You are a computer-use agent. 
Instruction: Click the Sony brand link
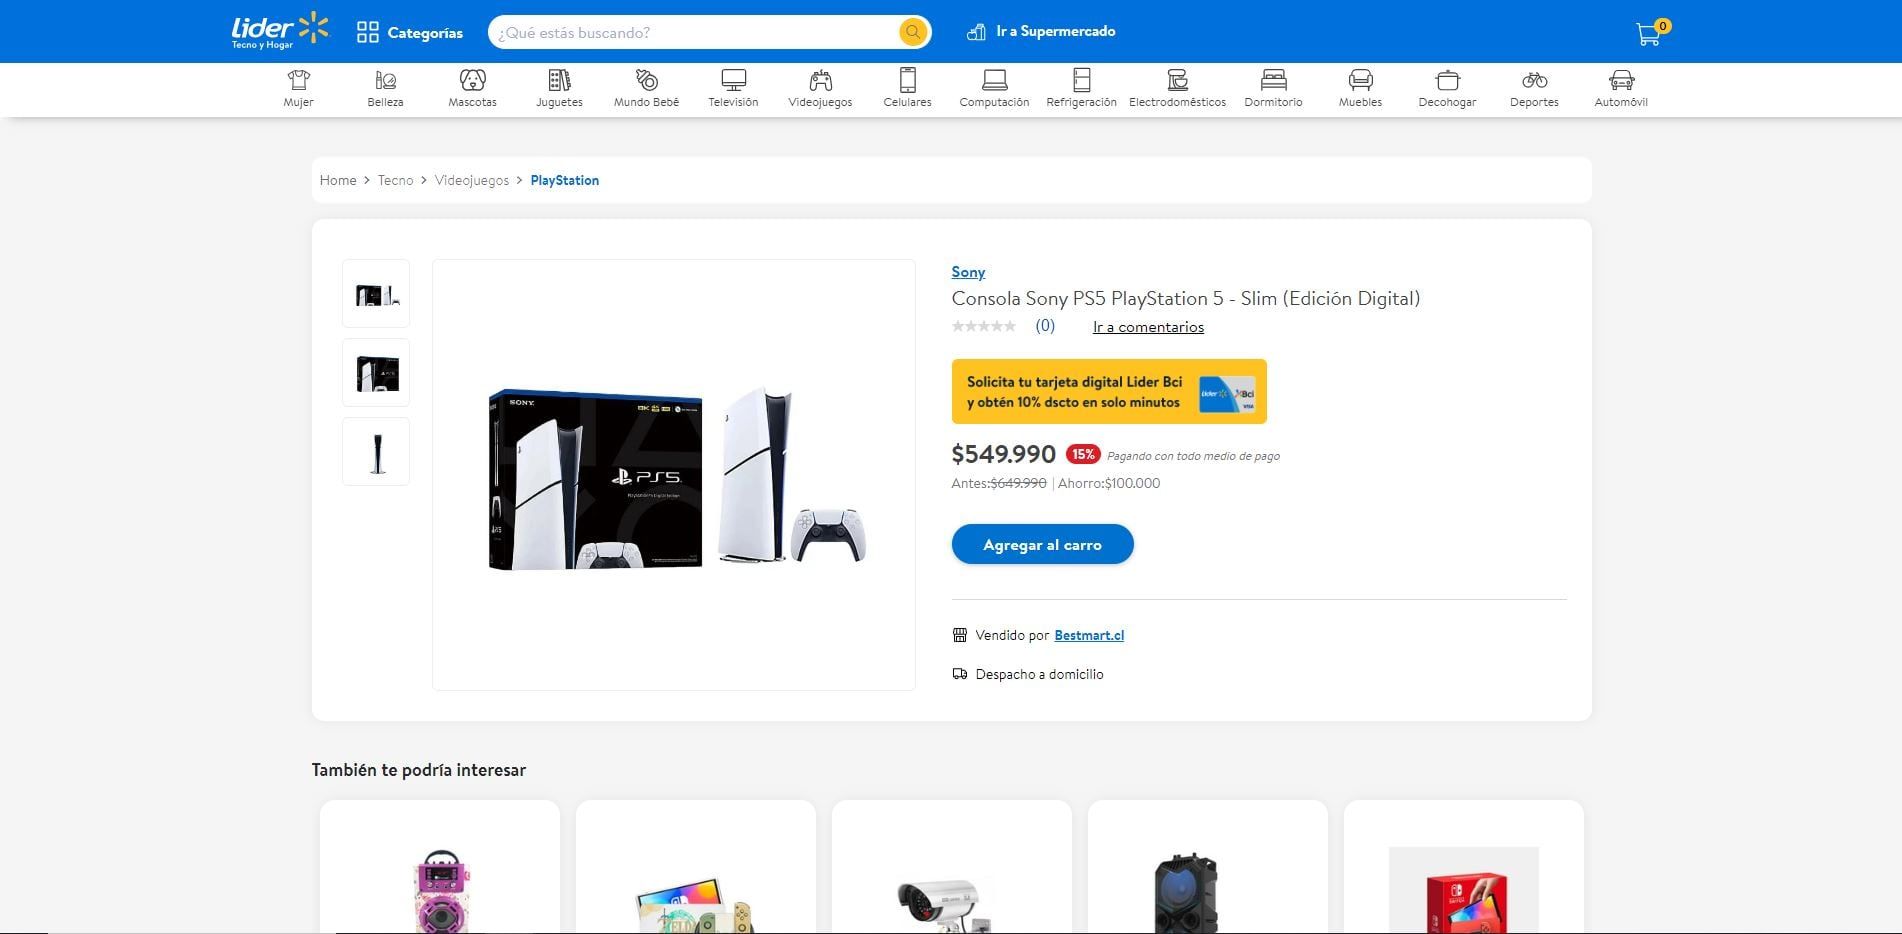click(968, 272)
